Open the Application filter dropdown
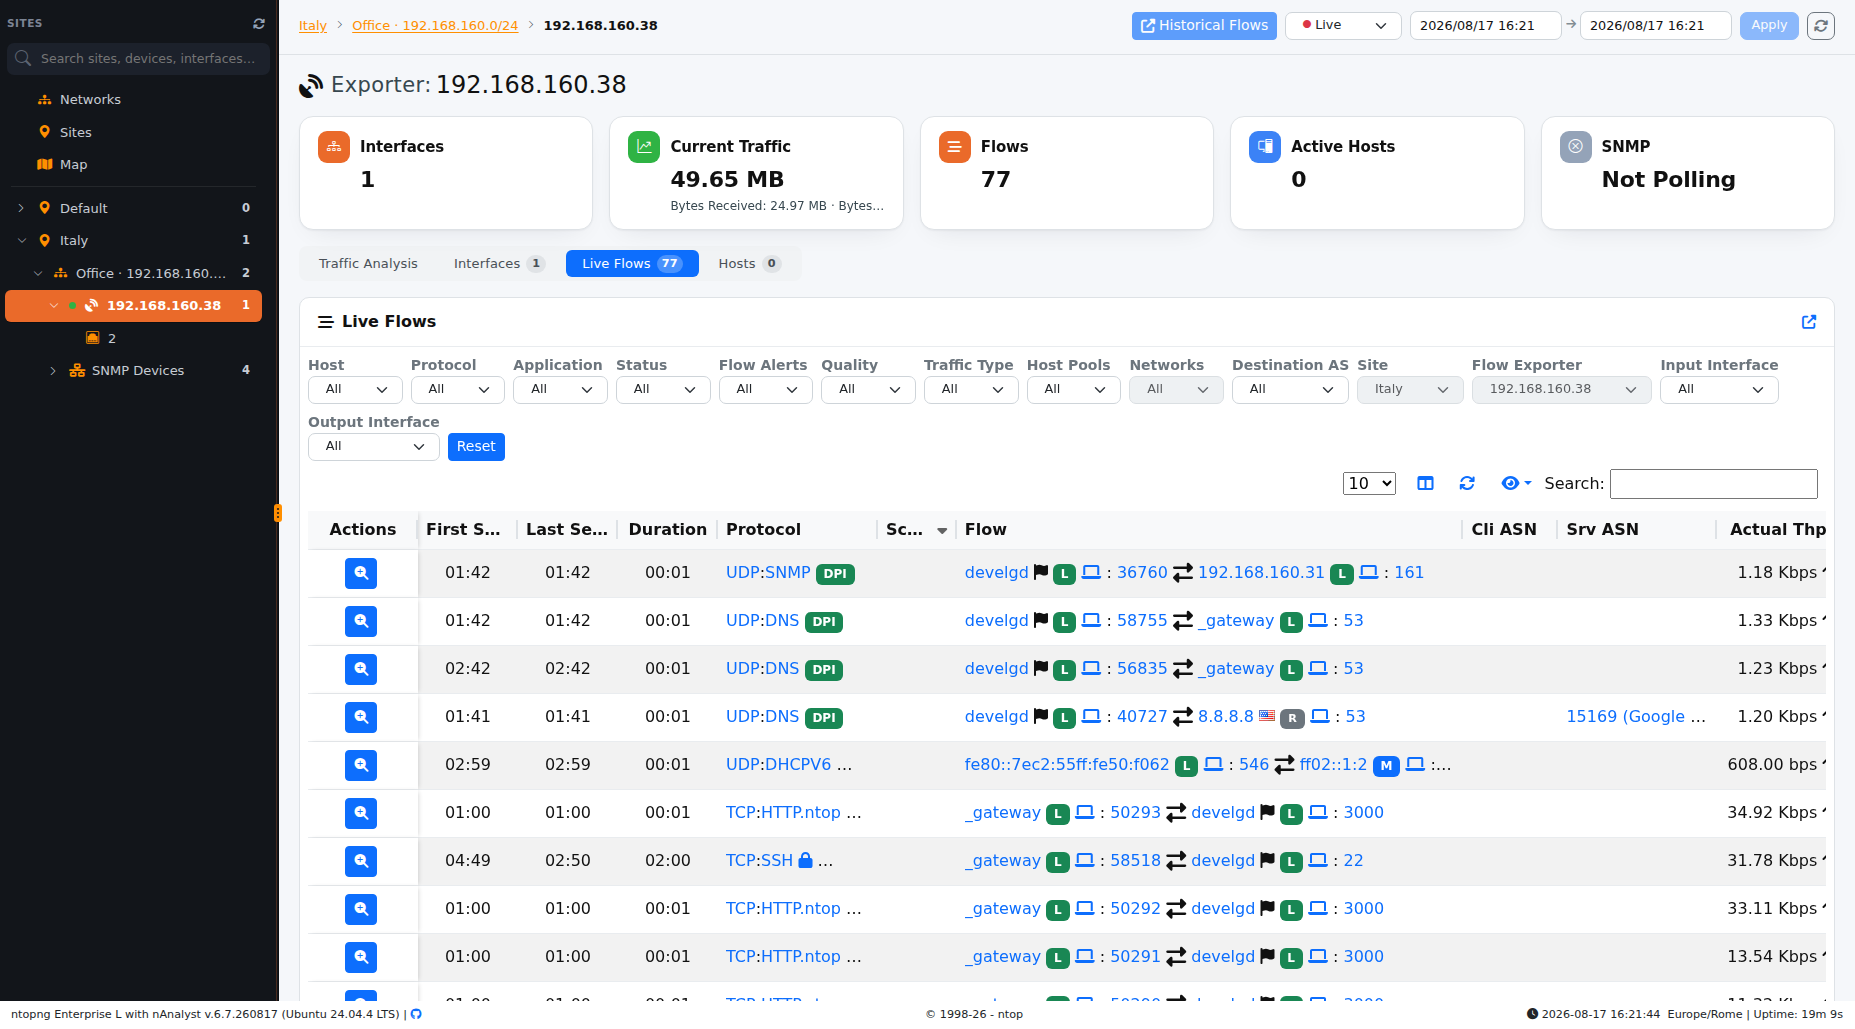The image size is (1855, 1029). coord(560,390)
